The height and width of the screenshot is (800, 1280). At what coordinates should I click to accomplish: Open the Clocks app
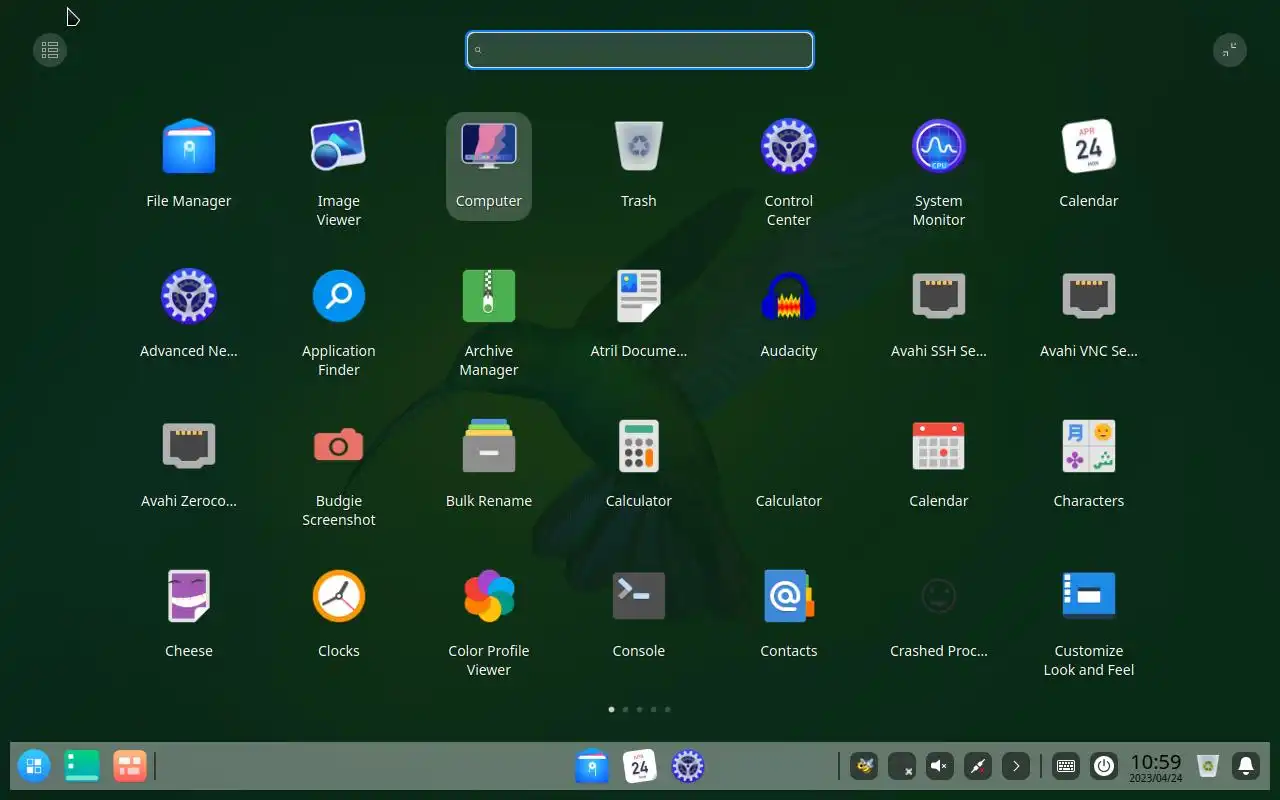[x=339, y=597]
